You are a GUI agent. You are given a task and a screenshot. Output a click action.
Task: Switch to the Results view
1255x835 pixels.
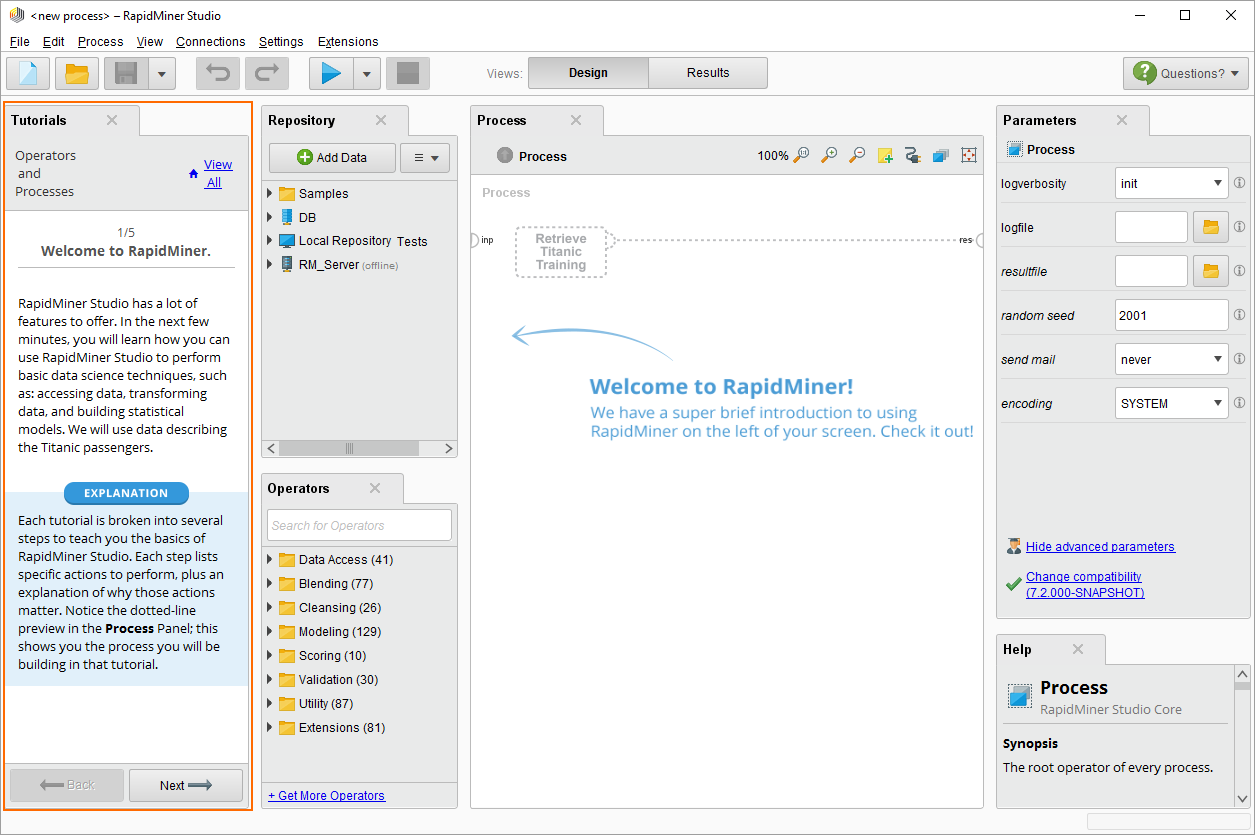click(x=708, y=73)
